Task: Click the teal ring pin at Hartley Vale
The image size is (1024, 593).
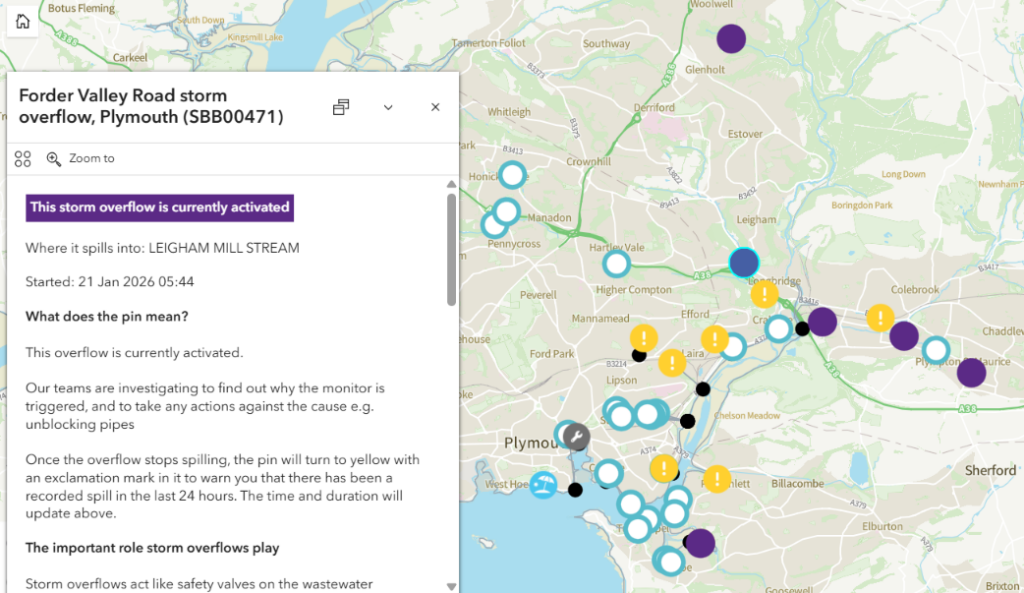Action: point(617,264)
